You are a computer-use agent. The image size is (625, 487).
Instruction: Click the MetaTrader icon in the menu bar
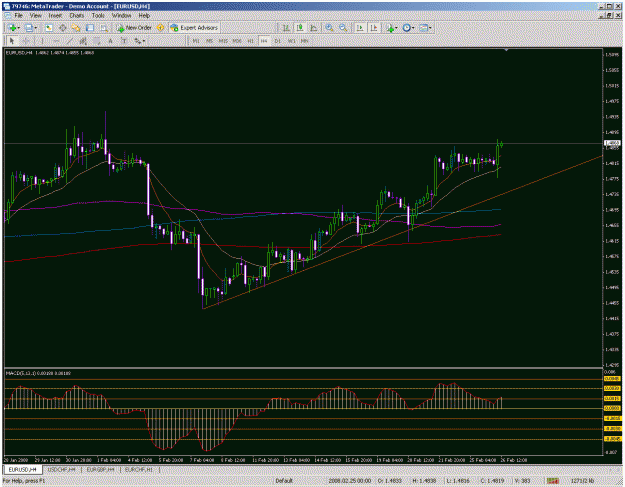tap(7, 16)
